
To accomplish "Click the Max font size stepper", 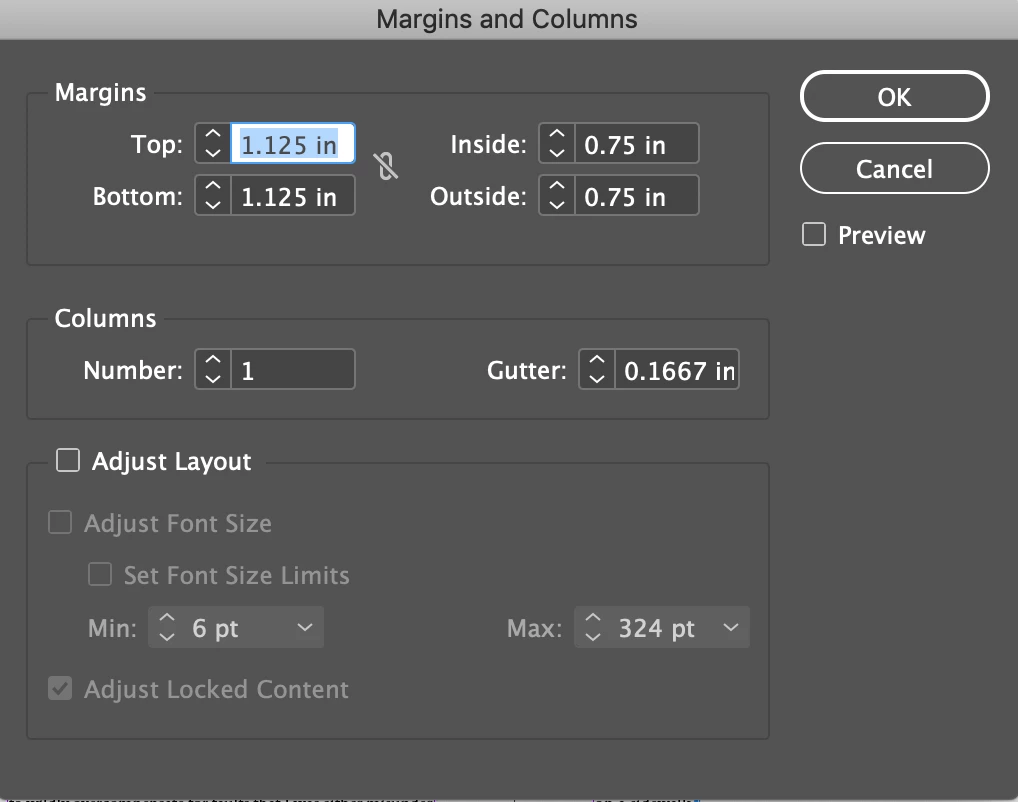I will [593, 628].
